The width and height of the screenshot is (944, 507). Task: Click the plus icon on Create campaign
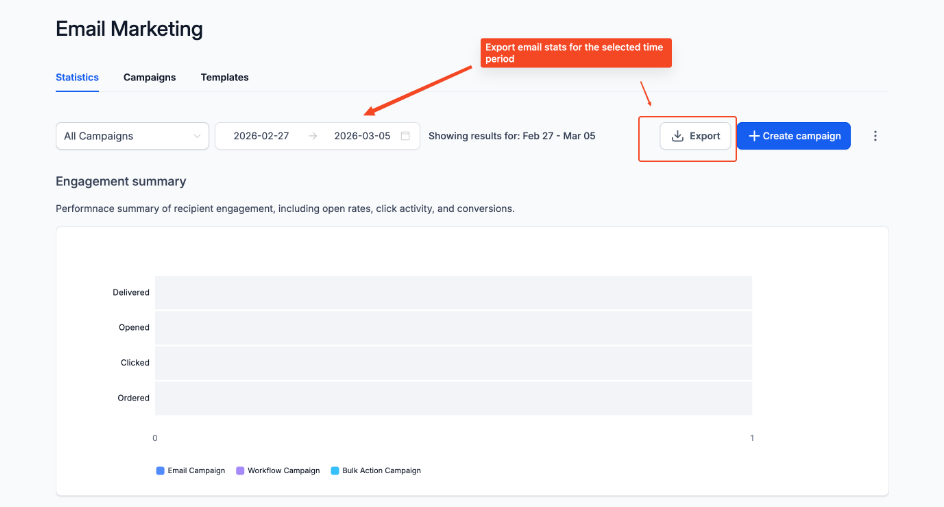point(754,136)
